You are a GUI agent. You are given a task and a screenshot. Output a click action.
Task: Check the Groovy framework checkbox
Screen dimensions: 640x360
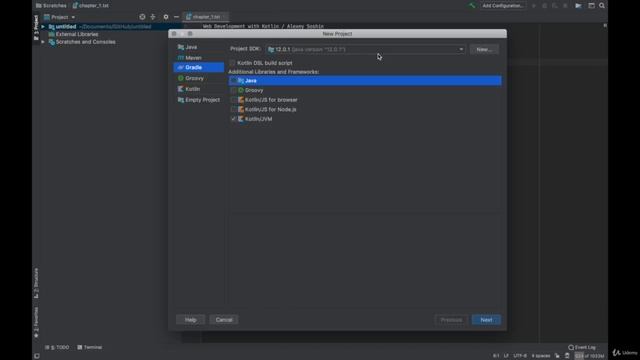click(x=233, y=90)
